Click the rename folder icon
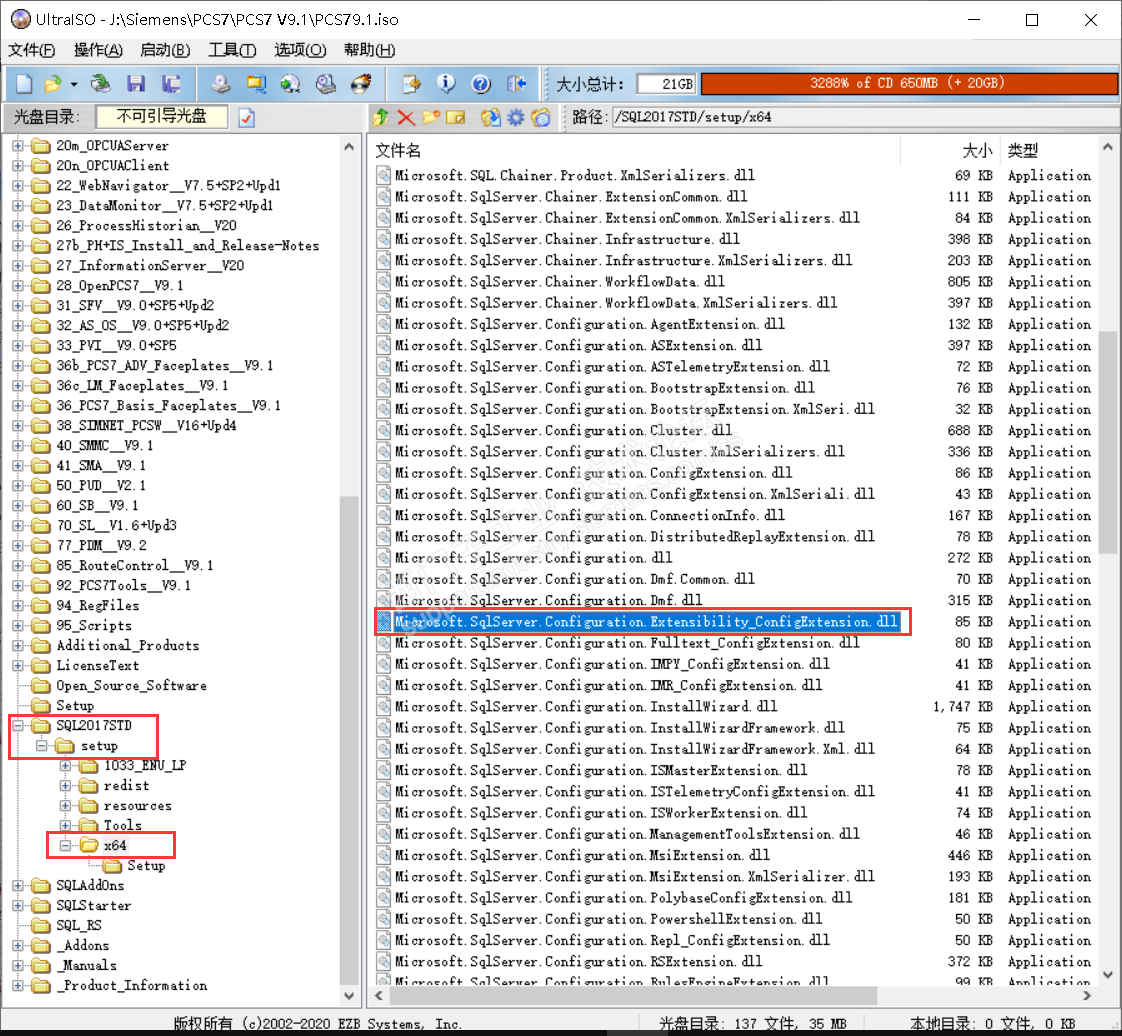This screenshot has height=1036, width=1122. pyautogui.click(x=456, y=117)
